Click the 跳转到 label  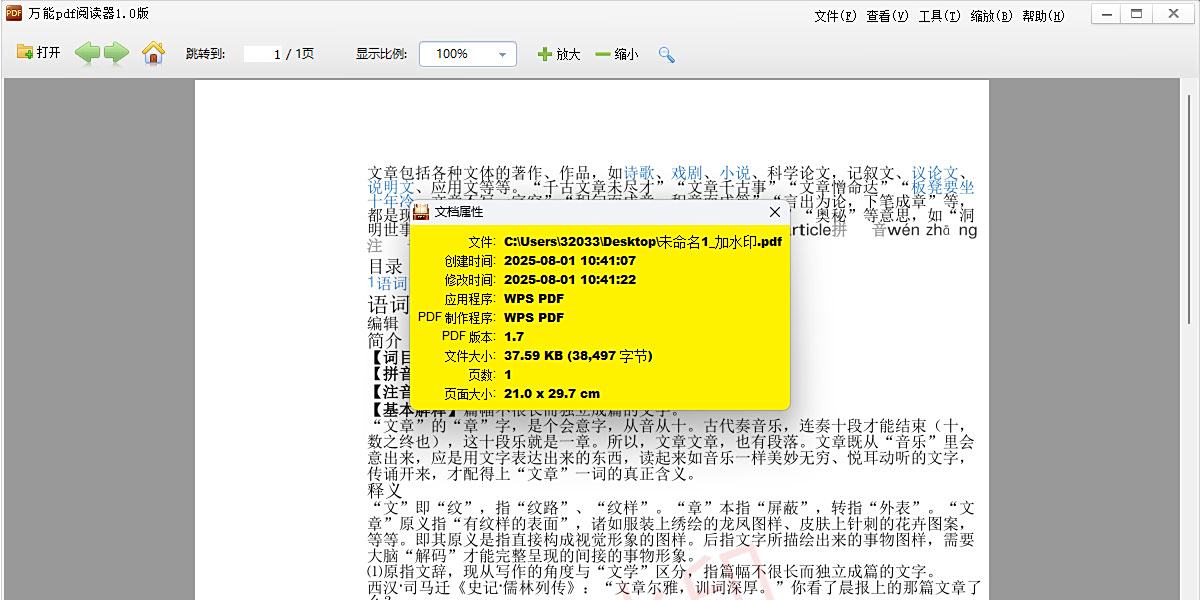(206, 54)
